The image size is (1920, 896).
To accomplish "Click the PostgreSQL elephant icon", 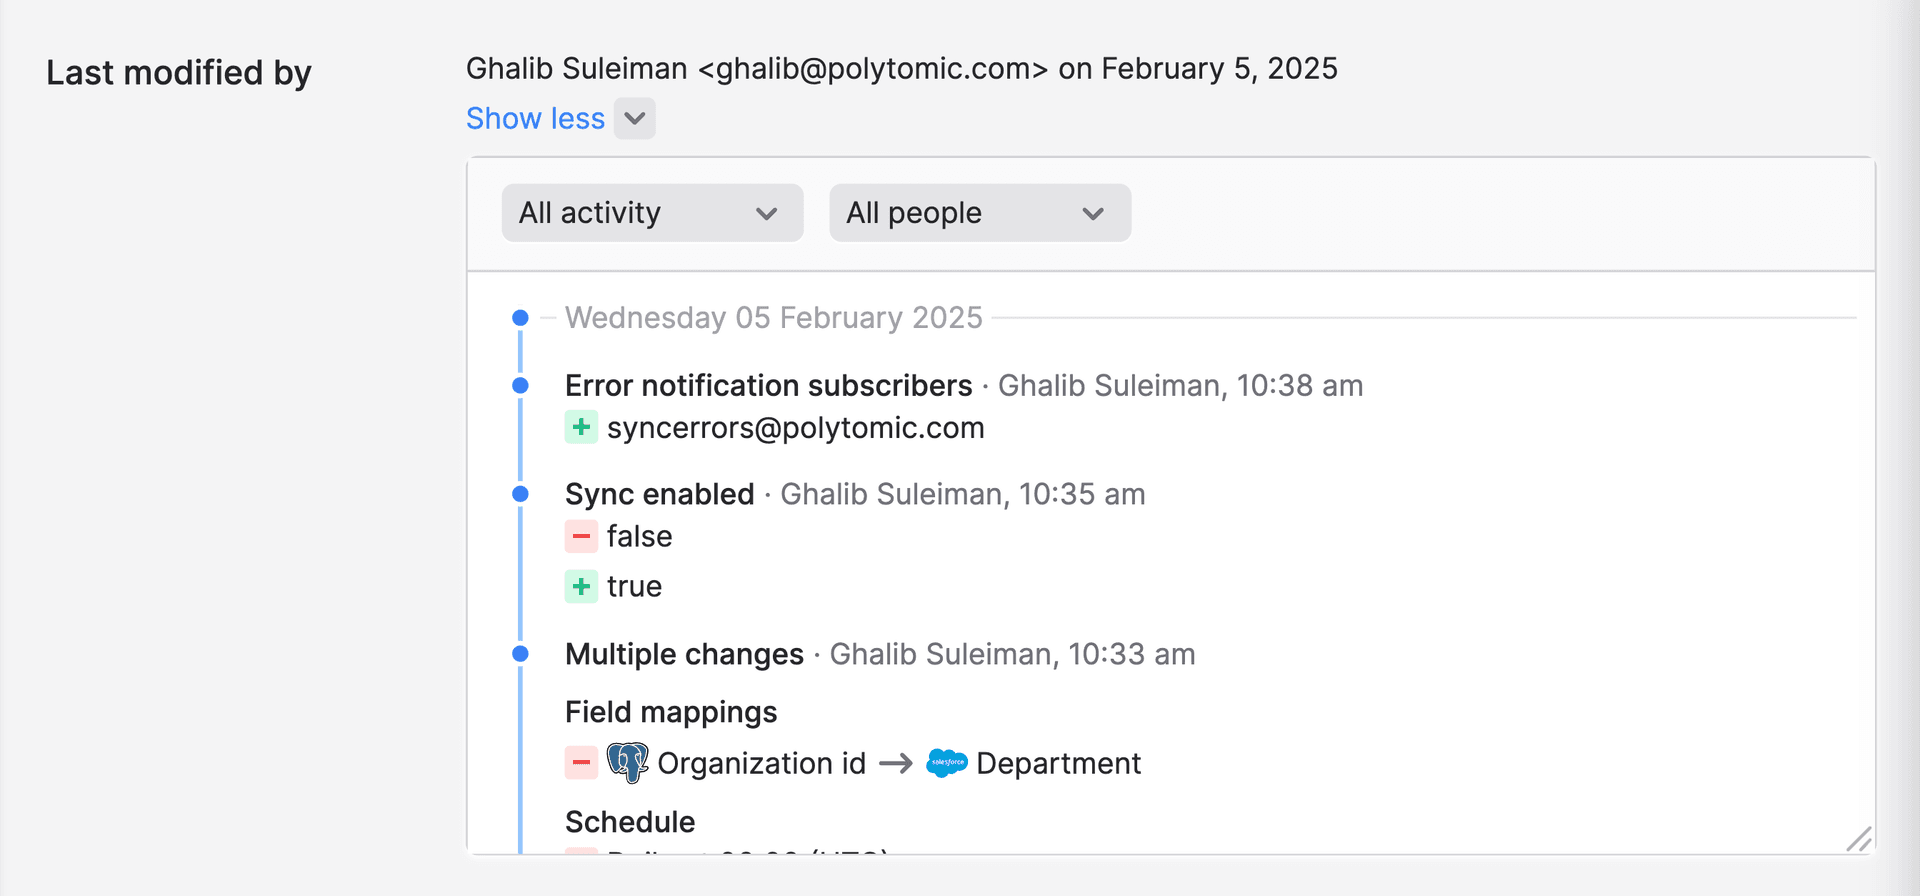I will pos(628,763).
